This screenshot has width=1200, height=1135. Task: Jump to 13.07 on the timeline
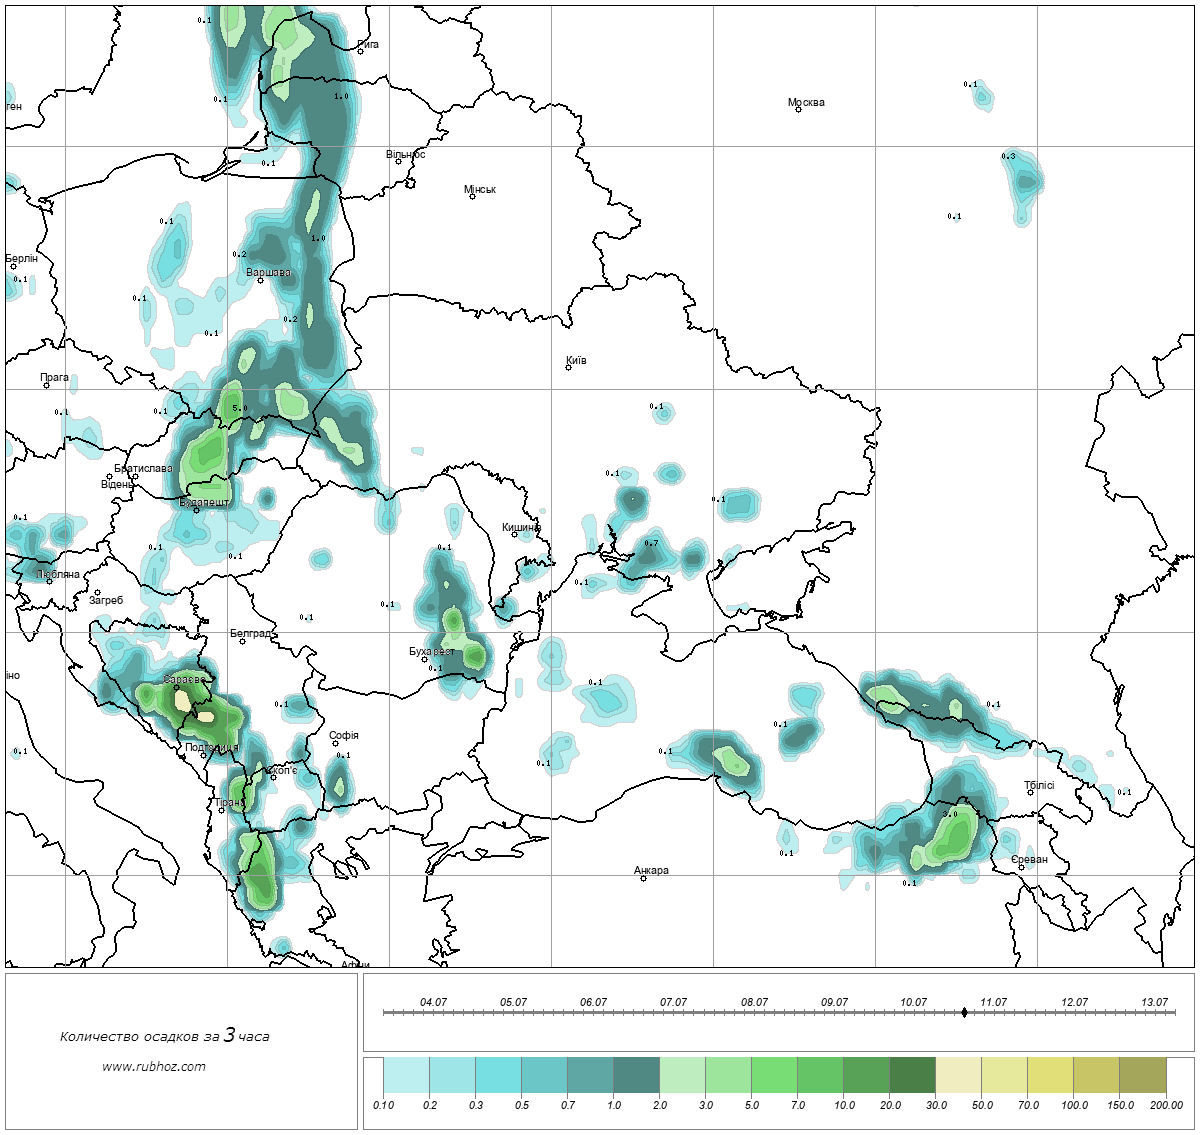tap(1154, 1002)
